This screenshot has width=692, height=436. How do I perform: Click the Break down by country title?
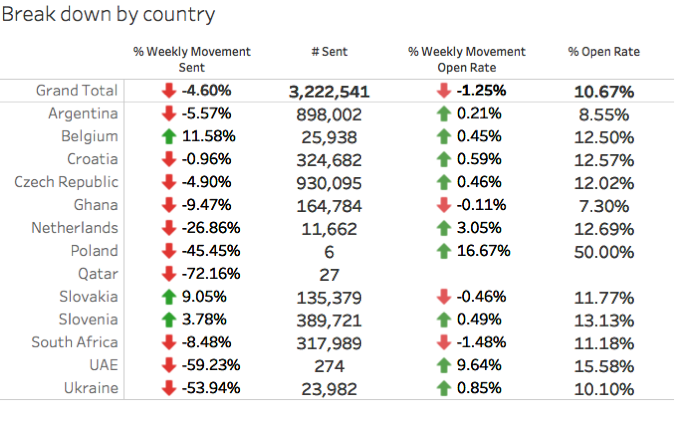click(108, 15)
